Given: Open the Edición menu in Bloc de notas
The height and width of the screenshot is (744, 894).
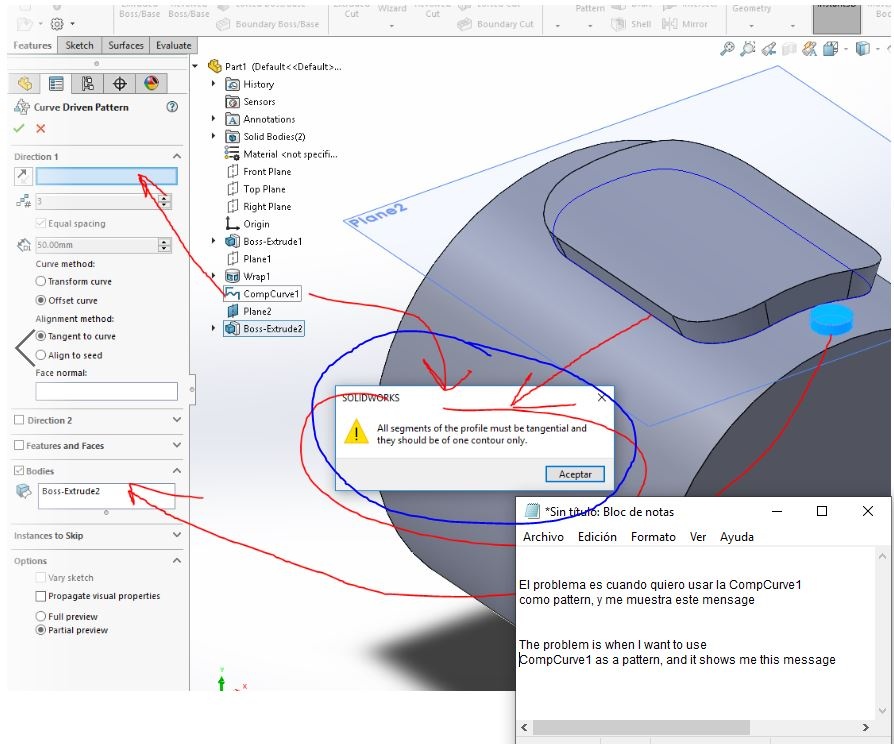Looking at the screenshot, I should coord(597,537).
